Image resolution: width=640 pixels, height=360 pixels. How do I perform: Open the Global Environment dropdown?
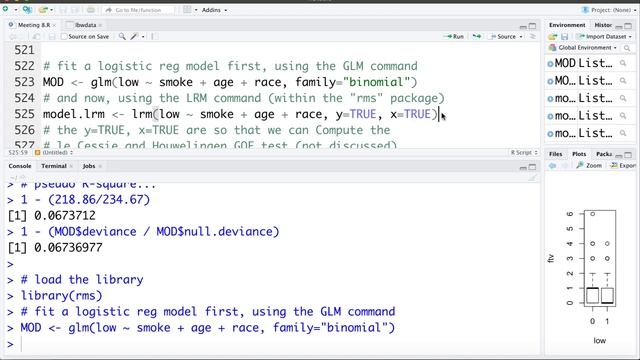pos(582,48)
